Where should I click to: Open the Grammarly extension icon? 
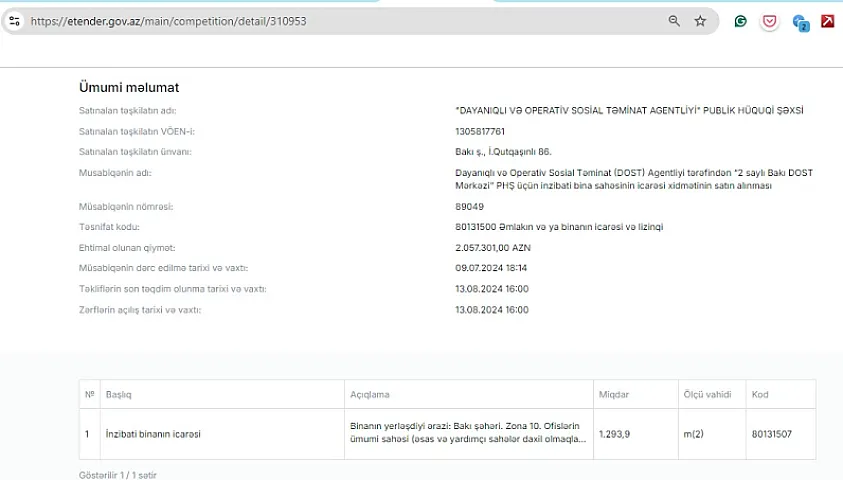tap(740, 21)
